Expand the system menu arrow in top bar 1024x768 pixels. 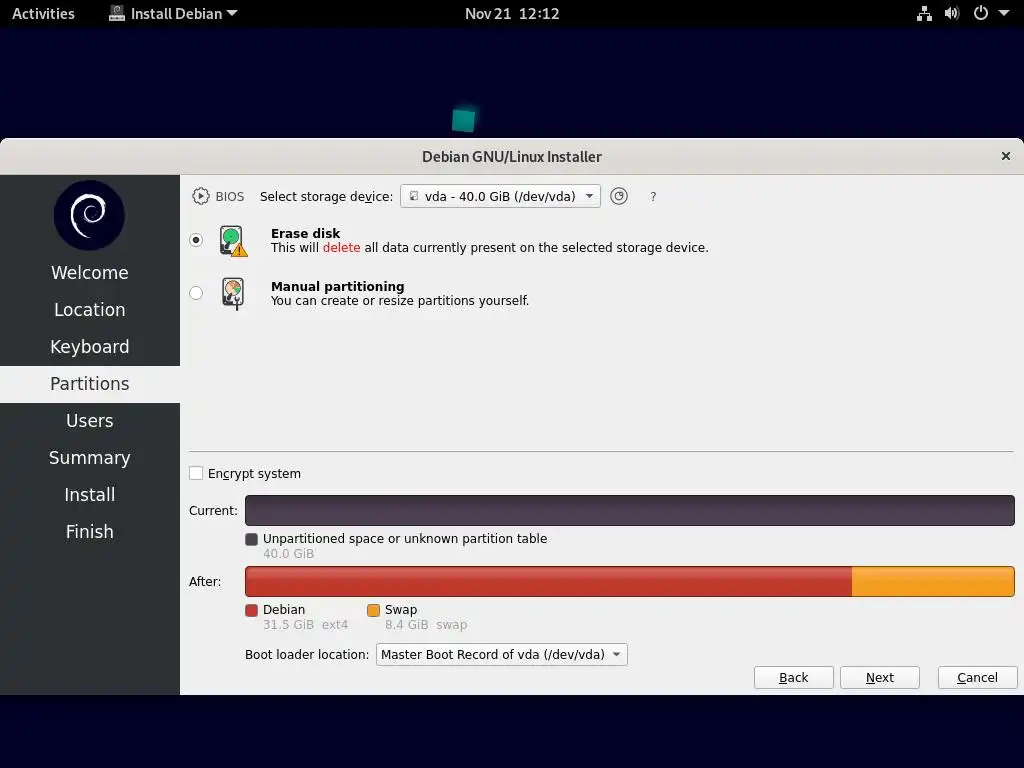1004,13
